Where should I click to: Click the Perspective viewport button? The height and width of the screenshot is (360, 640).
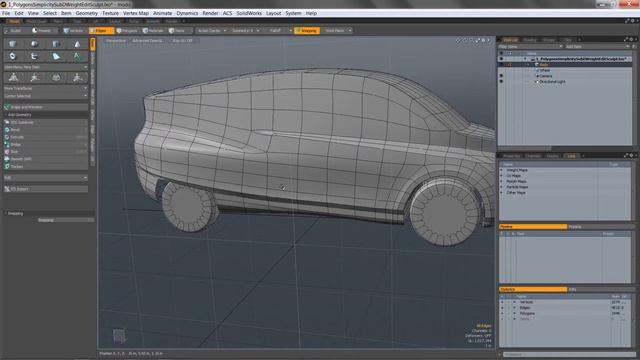click(x=116, y=41)
